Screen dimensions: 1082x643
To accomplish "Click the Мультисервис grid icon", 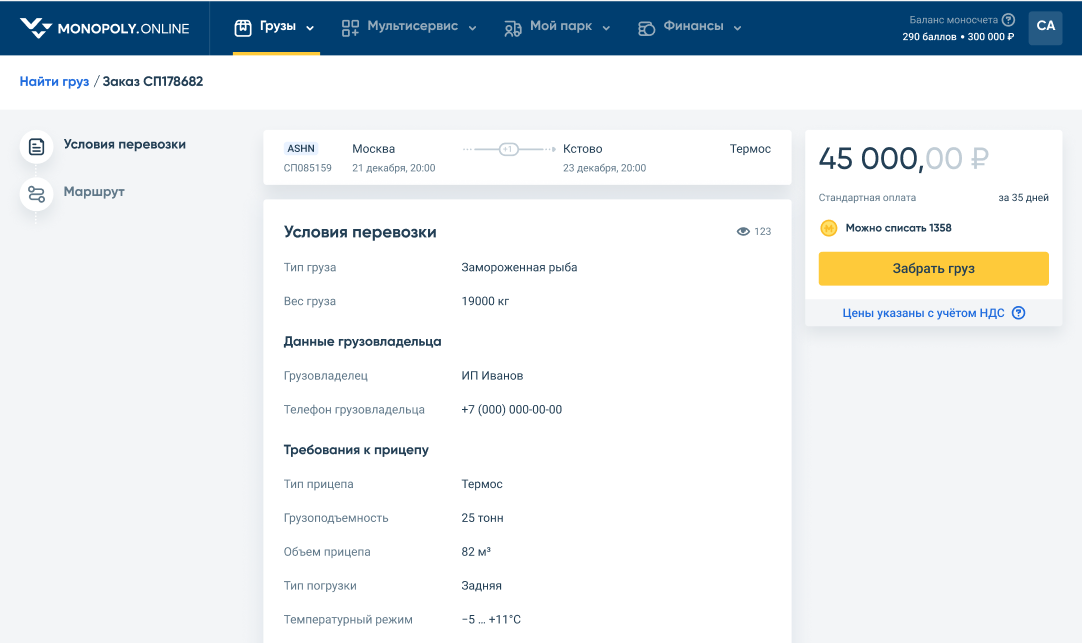I will pyautogui.click(x=351, y=28).
